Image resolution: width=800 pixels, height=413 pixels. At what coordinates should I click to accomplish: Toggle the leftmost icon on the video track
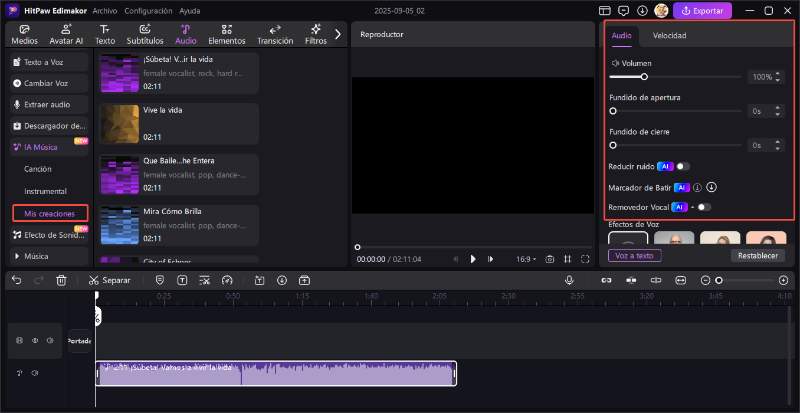(x=19, y=340)
